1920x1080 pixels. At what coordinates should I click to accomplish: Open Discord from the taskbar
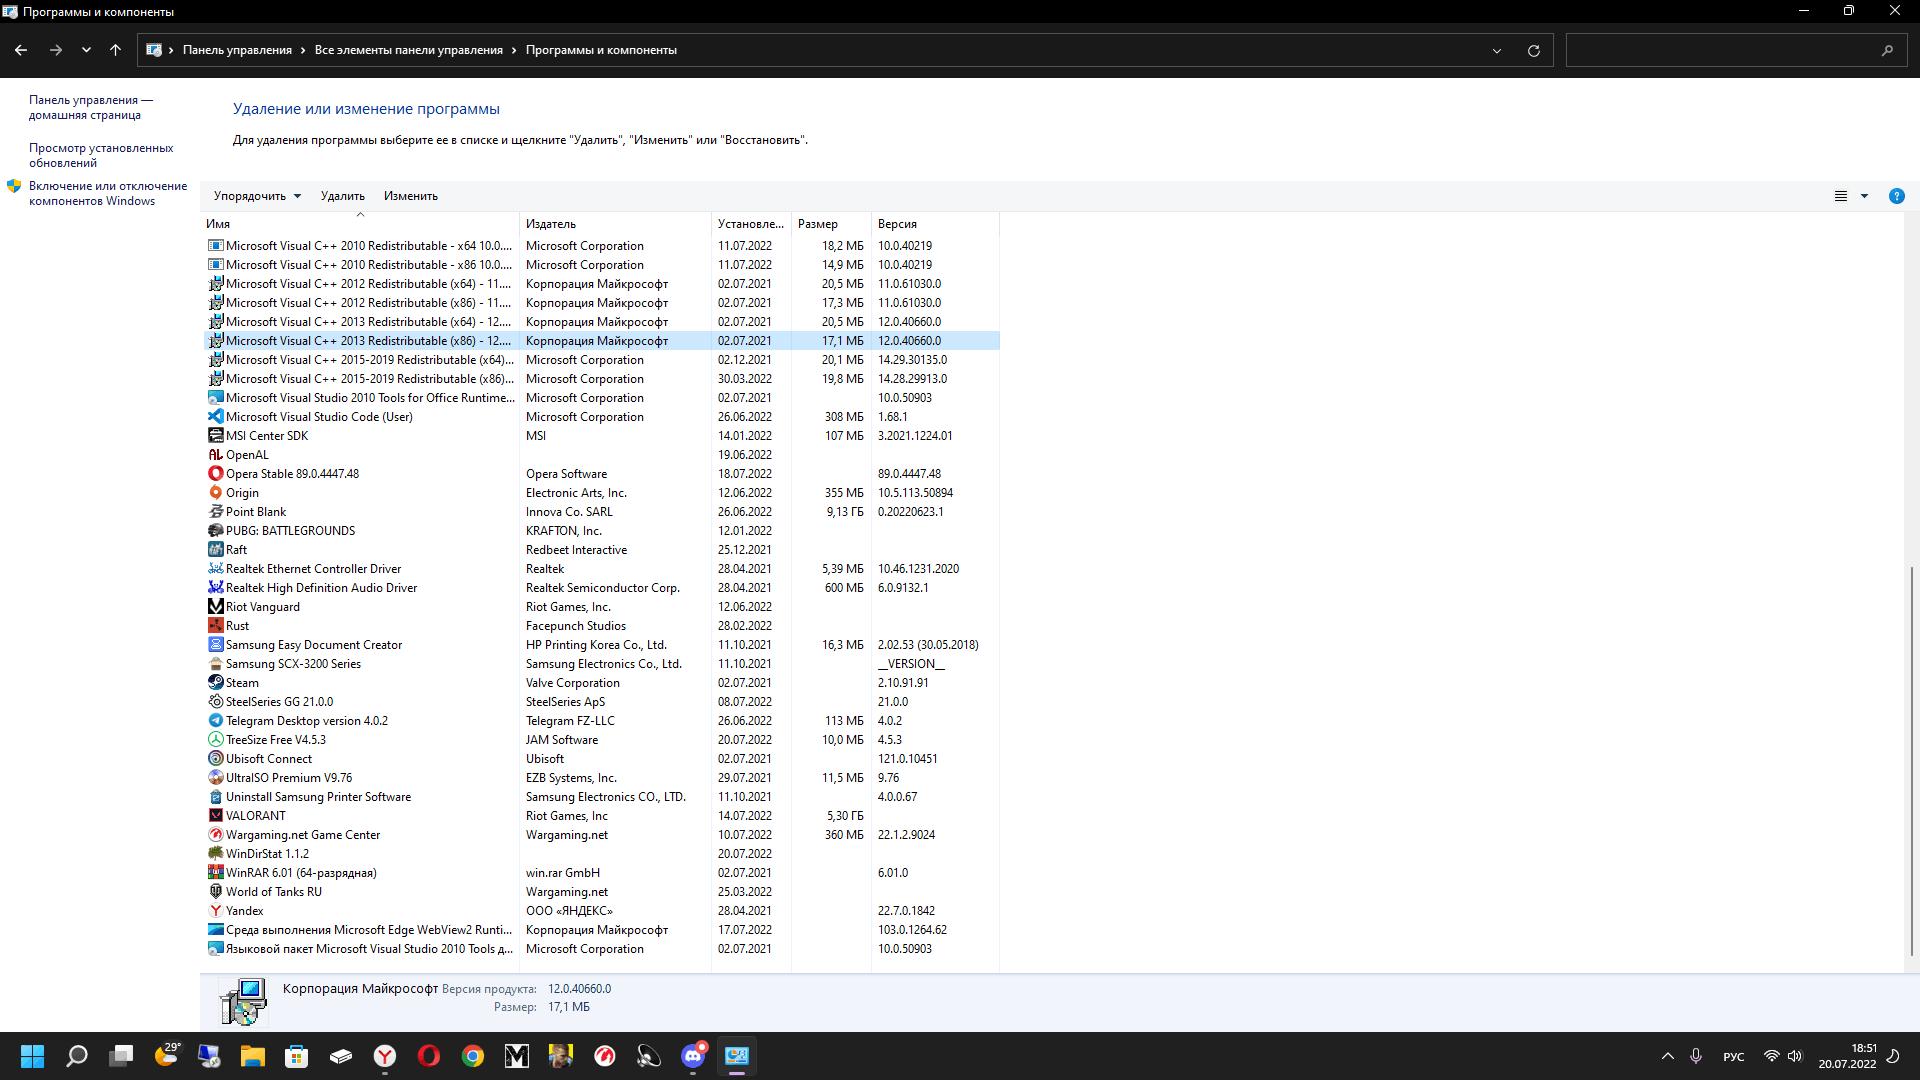pos(693,1056)
